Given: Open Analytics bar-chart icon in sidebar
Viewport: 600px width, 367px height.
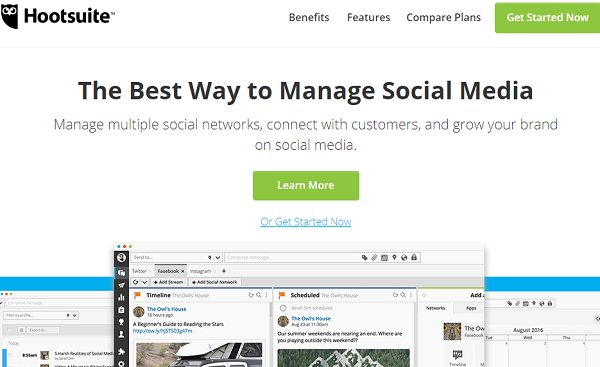Looking at the screenshot, I should coord(121,297).
